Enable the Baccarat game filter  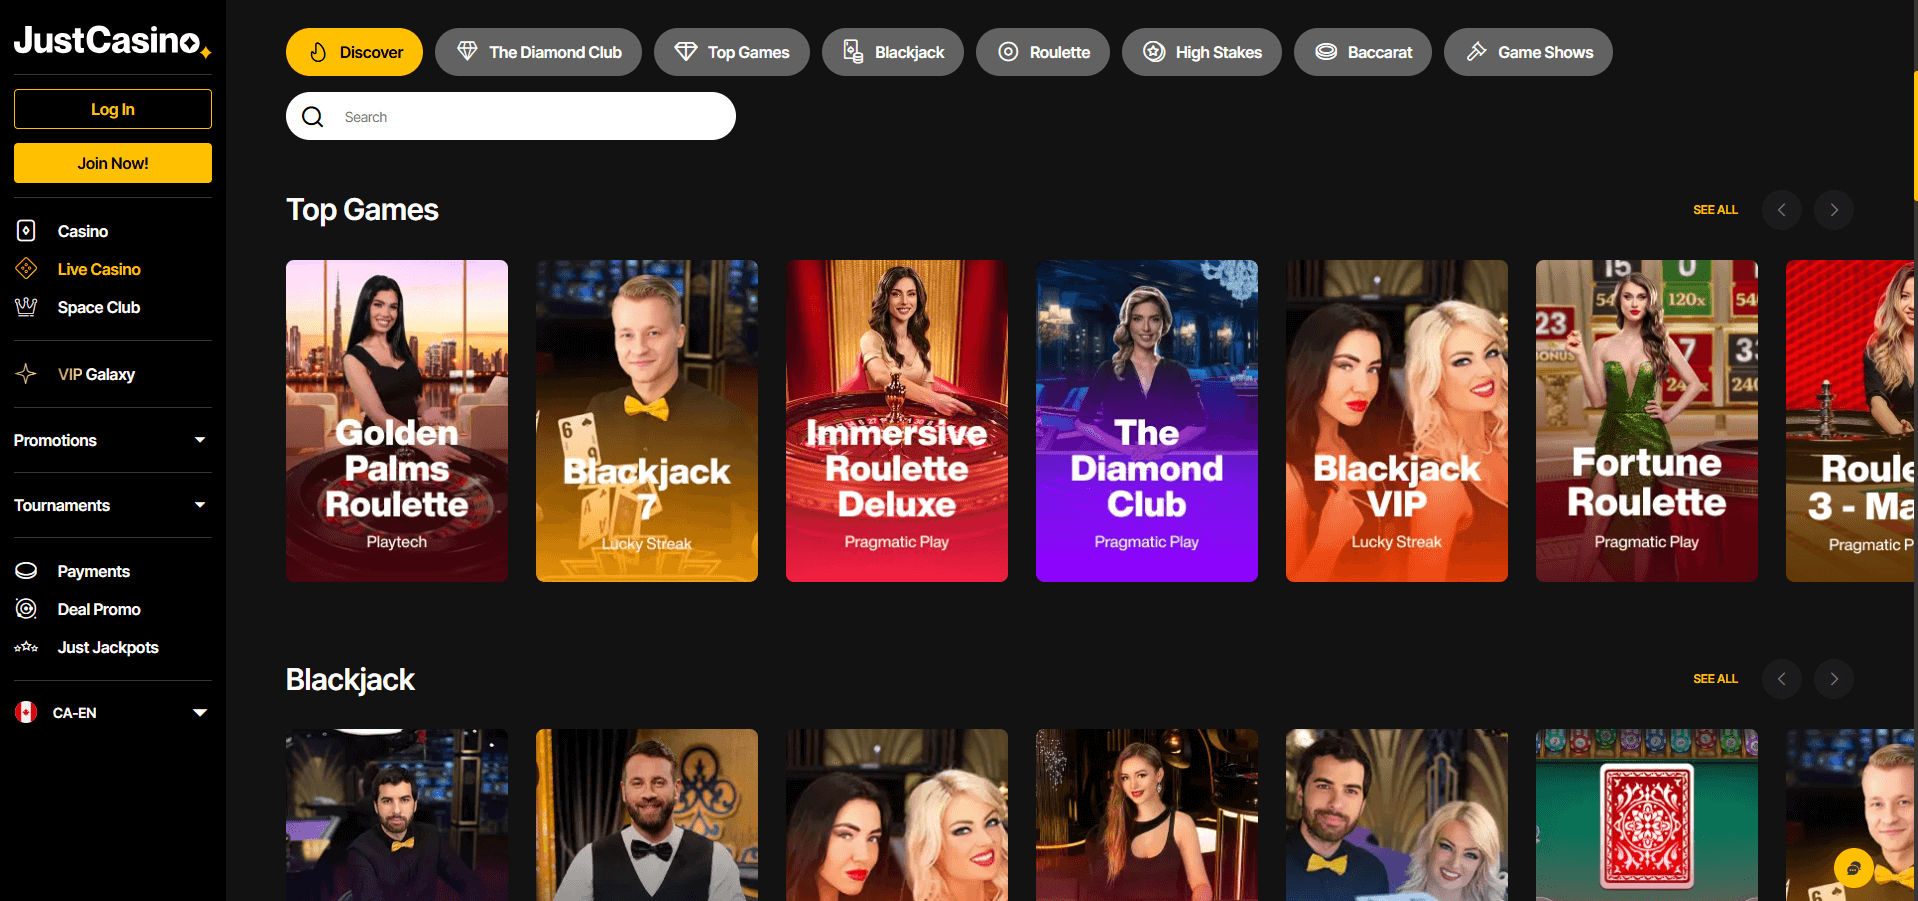(x=1362, y=51)
